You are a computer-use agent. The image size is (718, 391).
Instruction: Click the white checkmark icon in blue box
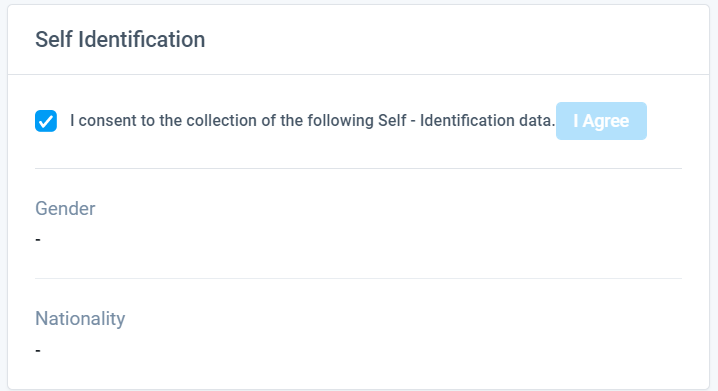pyautogui.click(x=46, y=121)
